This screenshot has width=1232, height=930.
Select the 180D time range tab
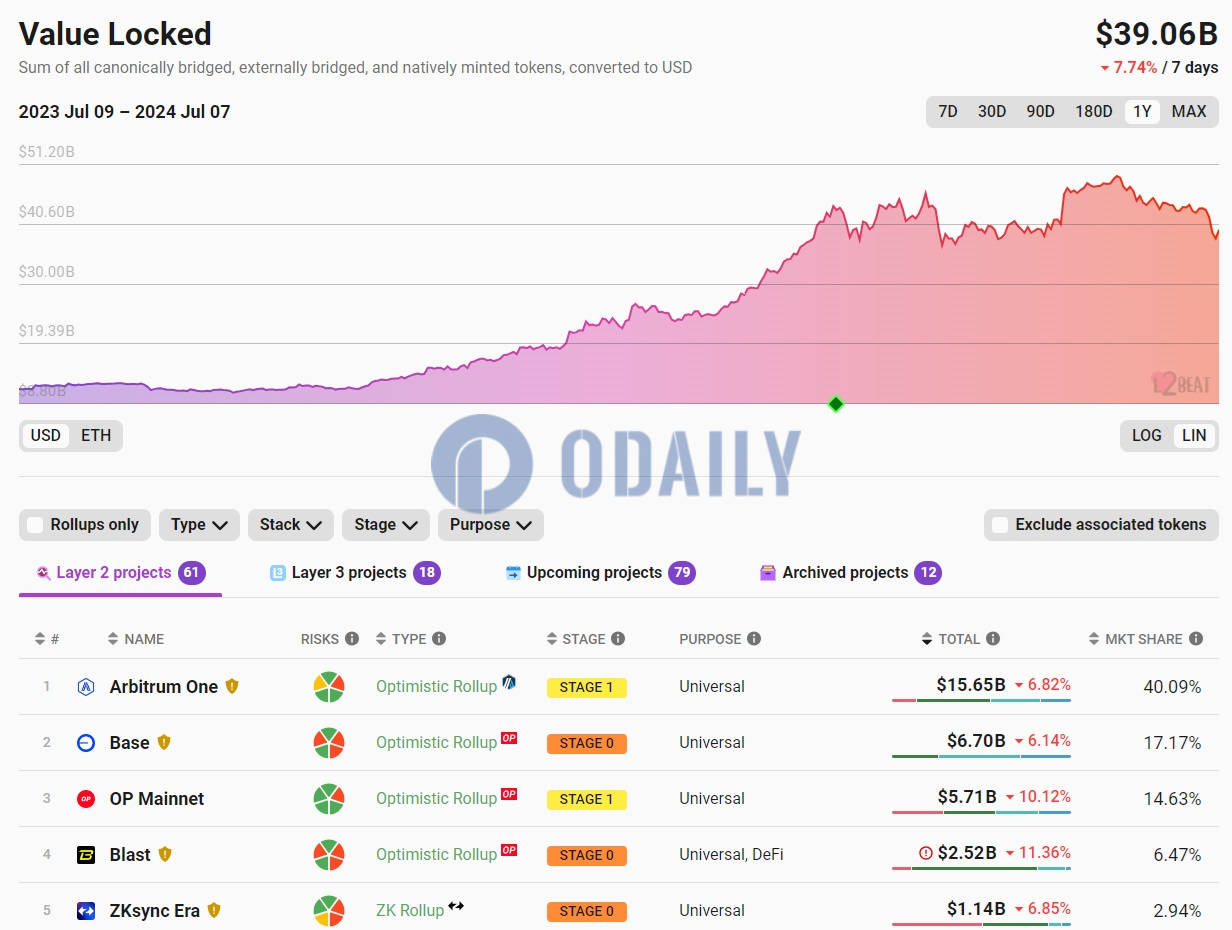point(1093,111)
